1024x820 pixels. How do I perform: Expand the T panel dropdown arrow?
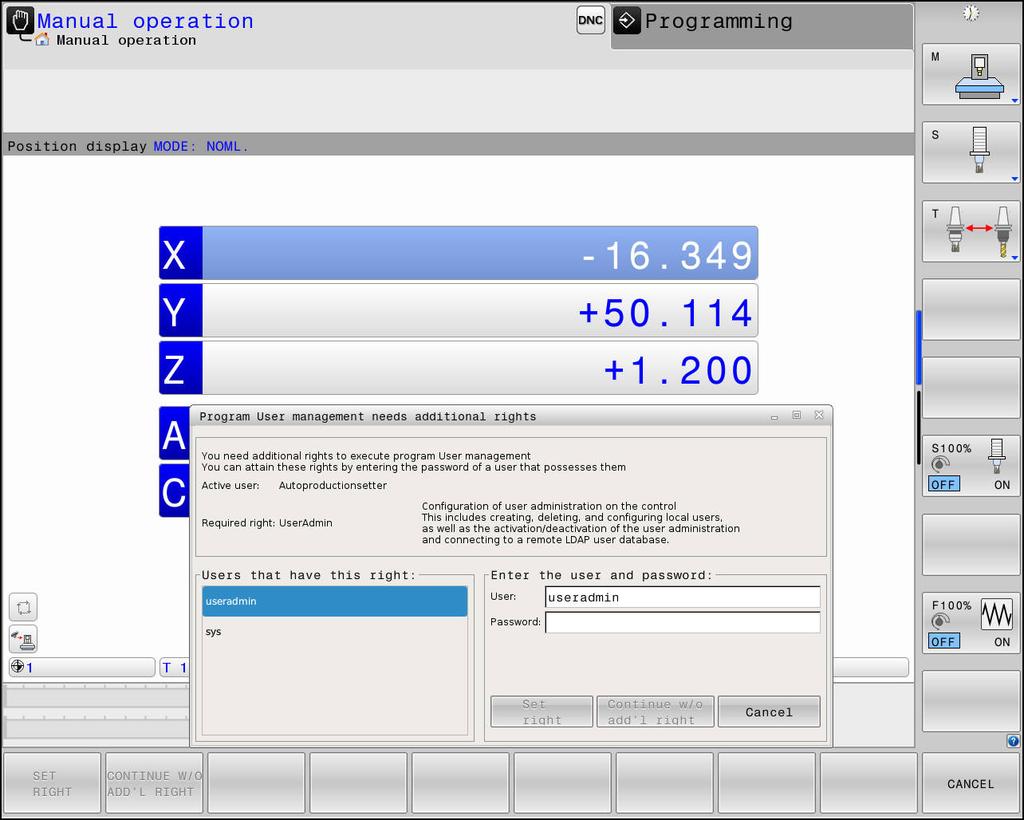(1014, 257)
